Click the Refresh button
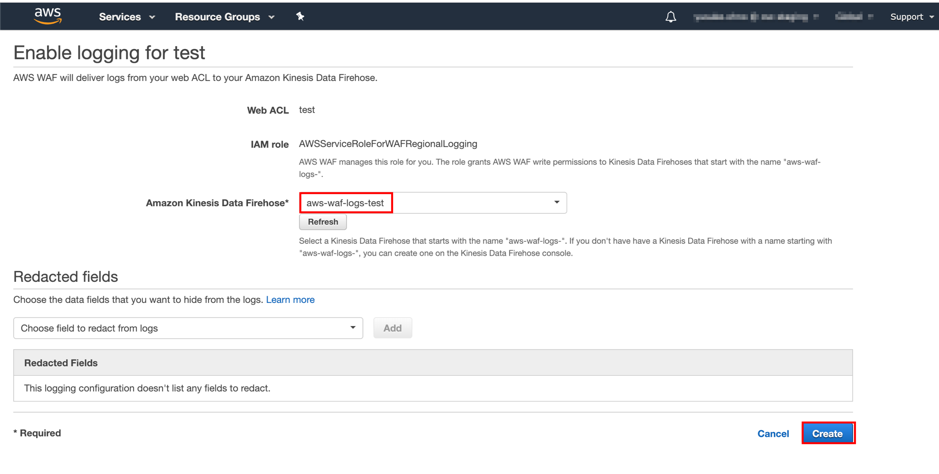This screenshot has height=474, width=939. (x=323, y=222)
